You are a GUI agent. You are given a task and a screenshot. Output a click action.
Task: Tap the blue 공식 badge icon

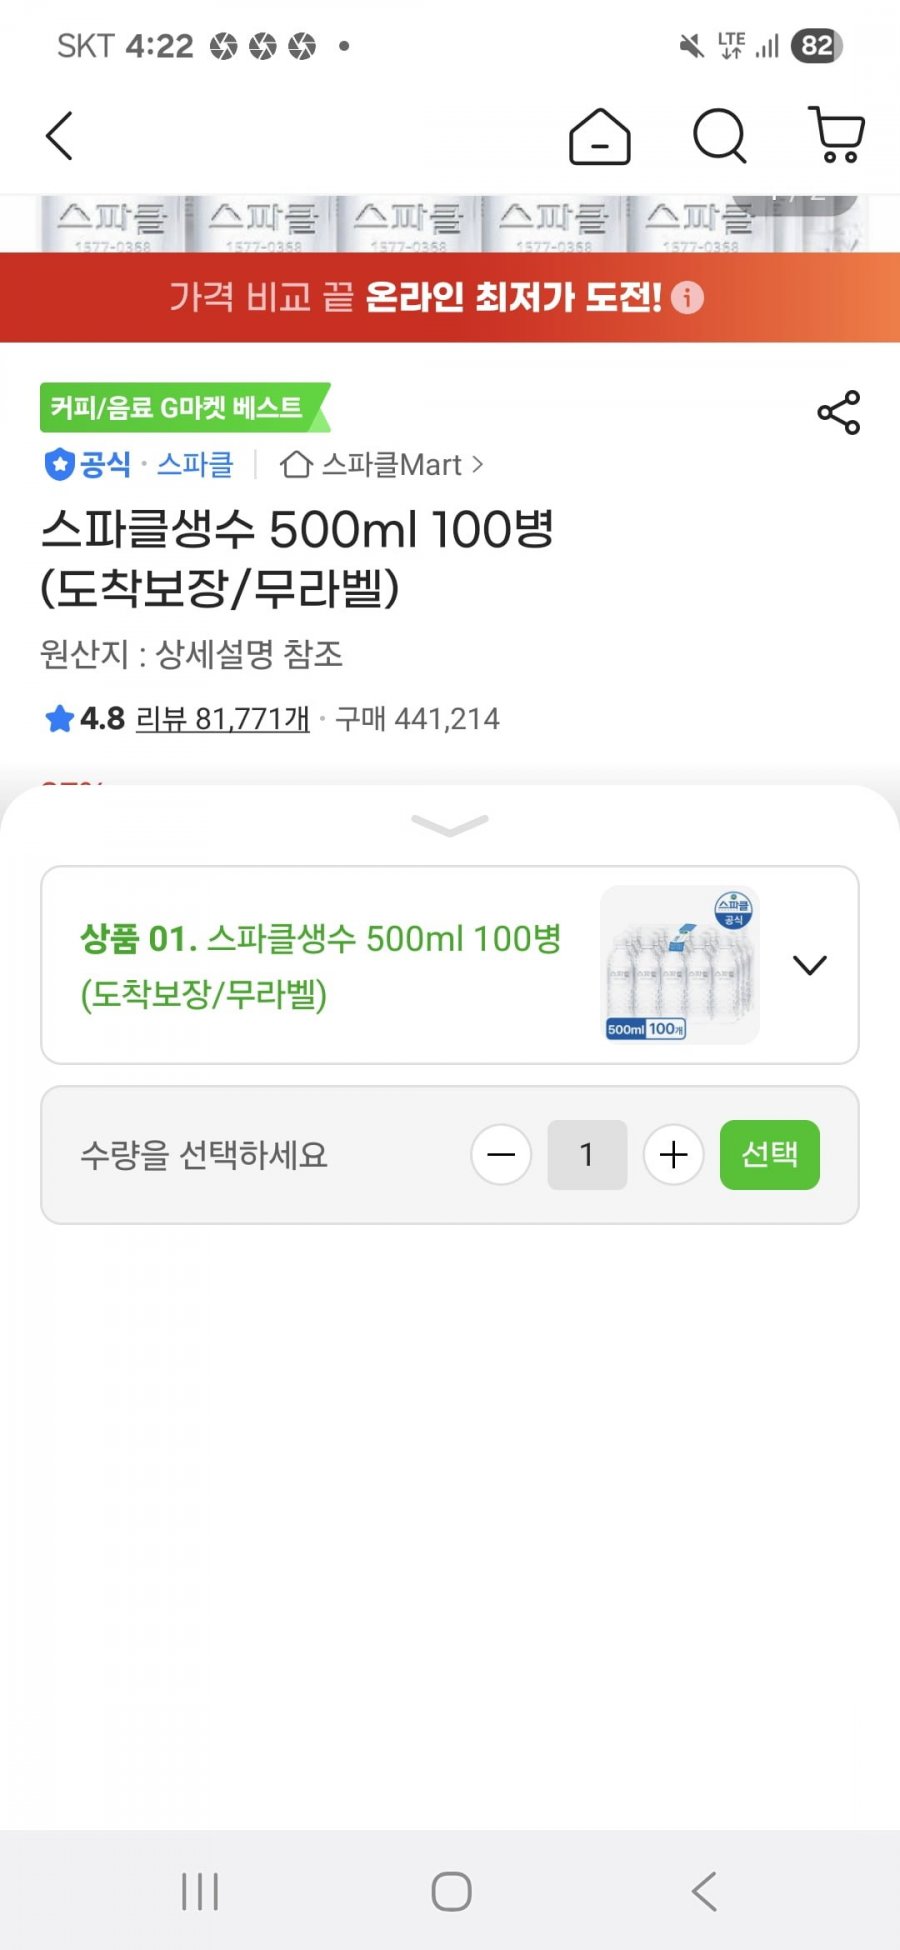60,464
